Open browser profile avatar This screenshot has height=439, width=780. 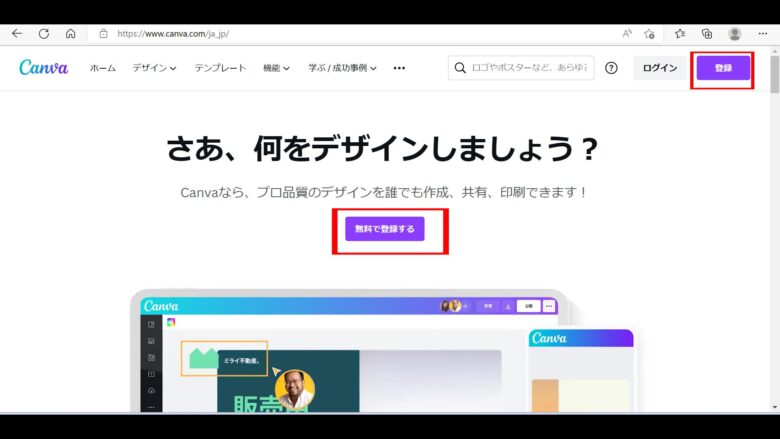[735, 34]
